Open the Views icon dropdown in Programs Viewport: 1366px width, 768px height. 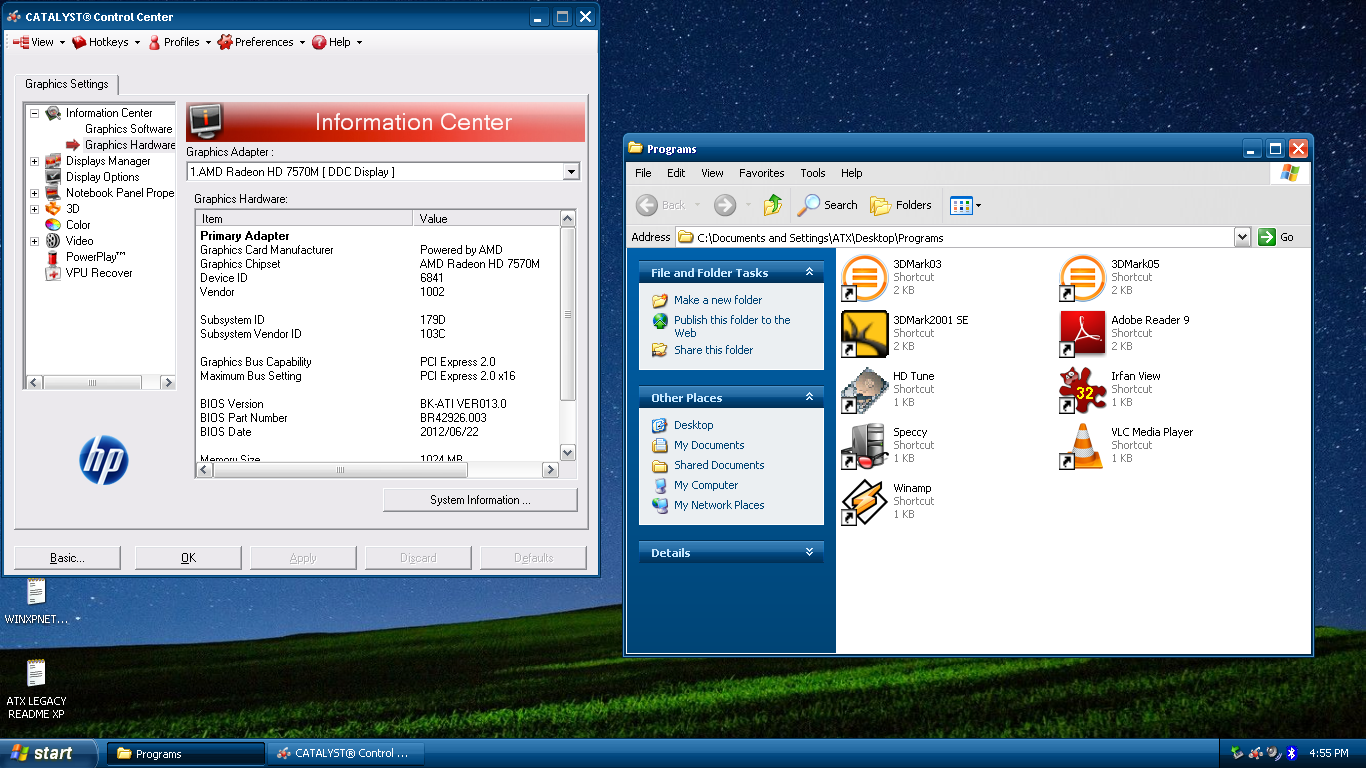[x=965, y=205]
